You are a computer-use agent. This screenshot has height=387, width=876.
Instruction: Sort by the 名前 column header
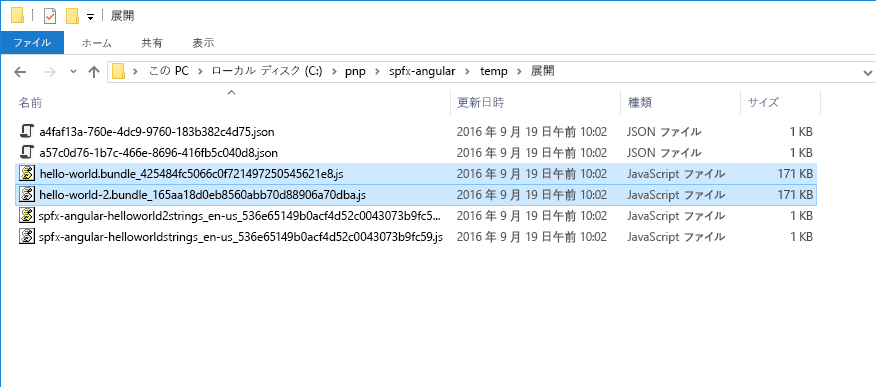pos(232,102)
